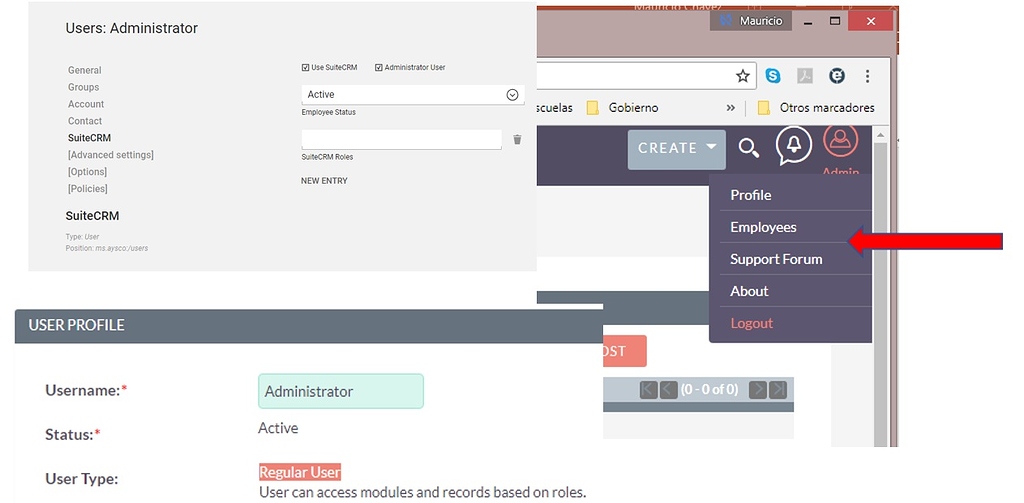Open the Contact section in the Users sidebar

(85, 121)
